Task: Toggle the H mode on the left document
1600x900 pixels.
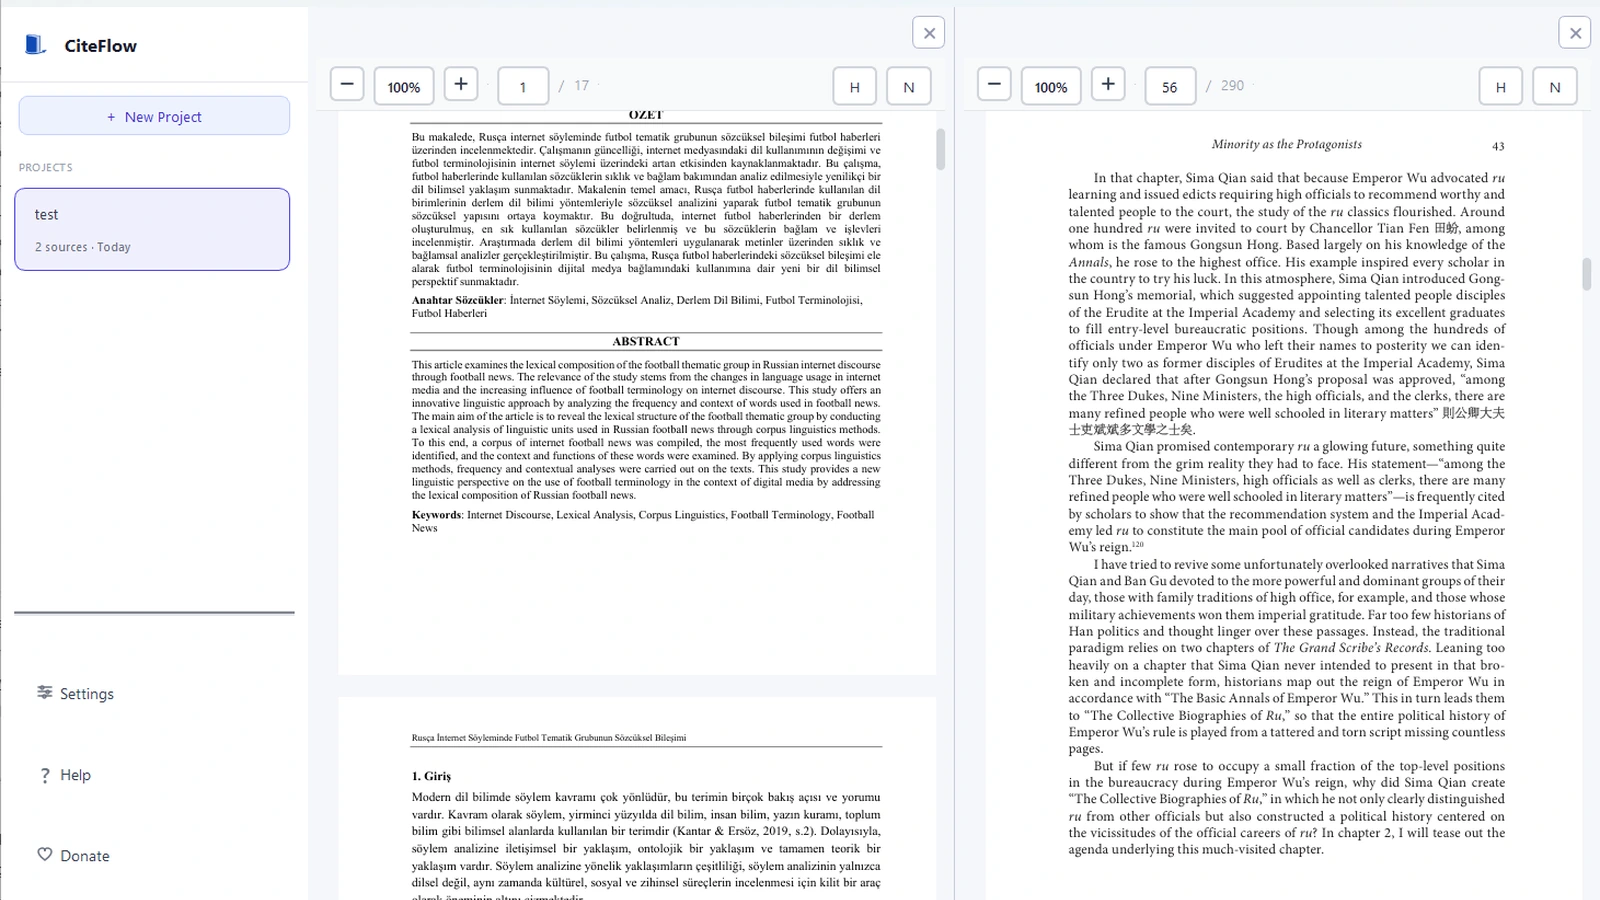Action: 854,86
